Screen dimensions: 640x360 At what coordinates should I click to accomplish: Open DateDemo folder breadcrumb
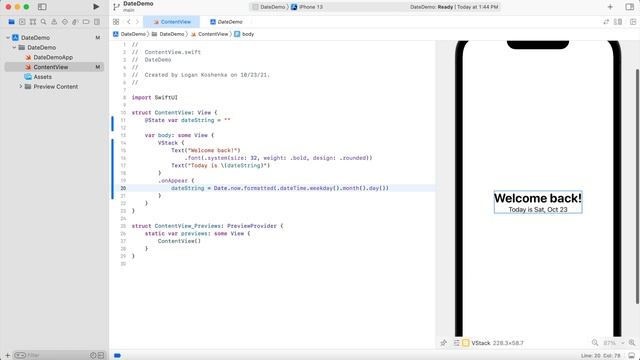click(x=168, y=34)
